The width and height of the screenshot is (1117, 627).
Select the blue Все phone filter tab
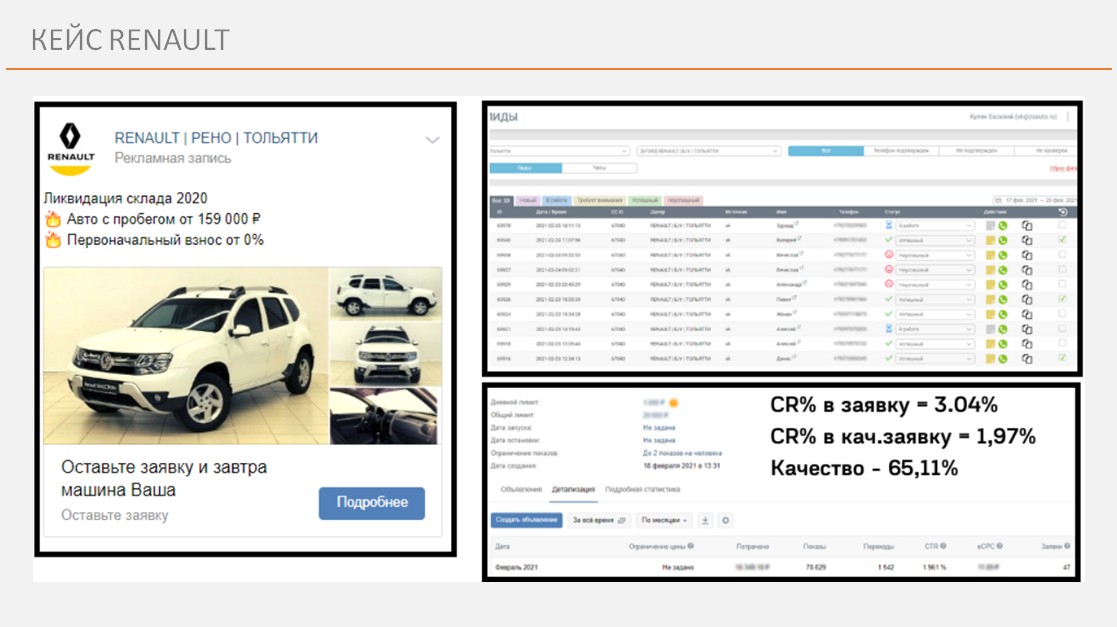tap(826, 150)
